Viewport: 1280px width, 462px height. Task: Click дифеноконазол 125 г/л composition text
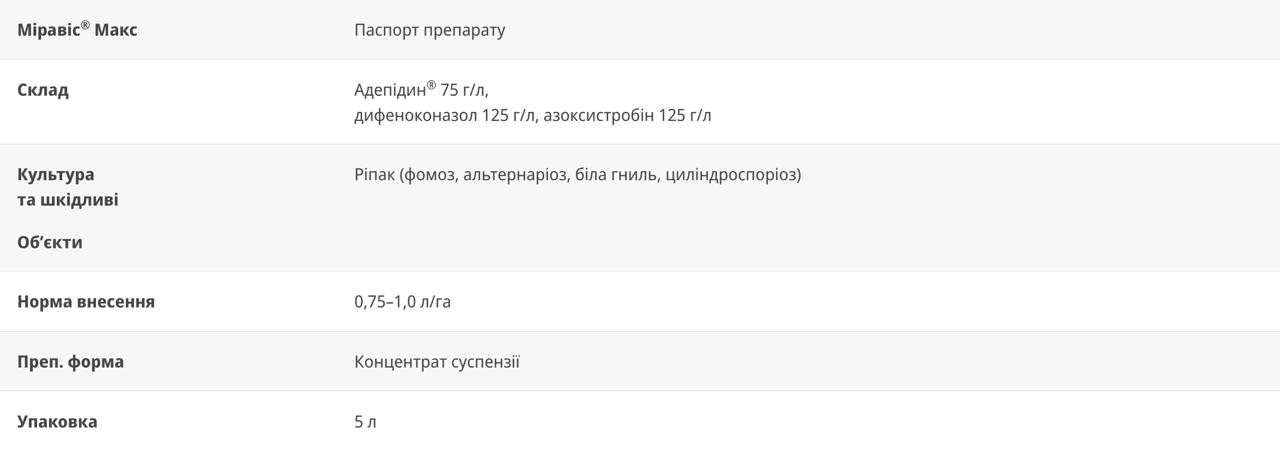pyautogui.click(x=447, y=115)
